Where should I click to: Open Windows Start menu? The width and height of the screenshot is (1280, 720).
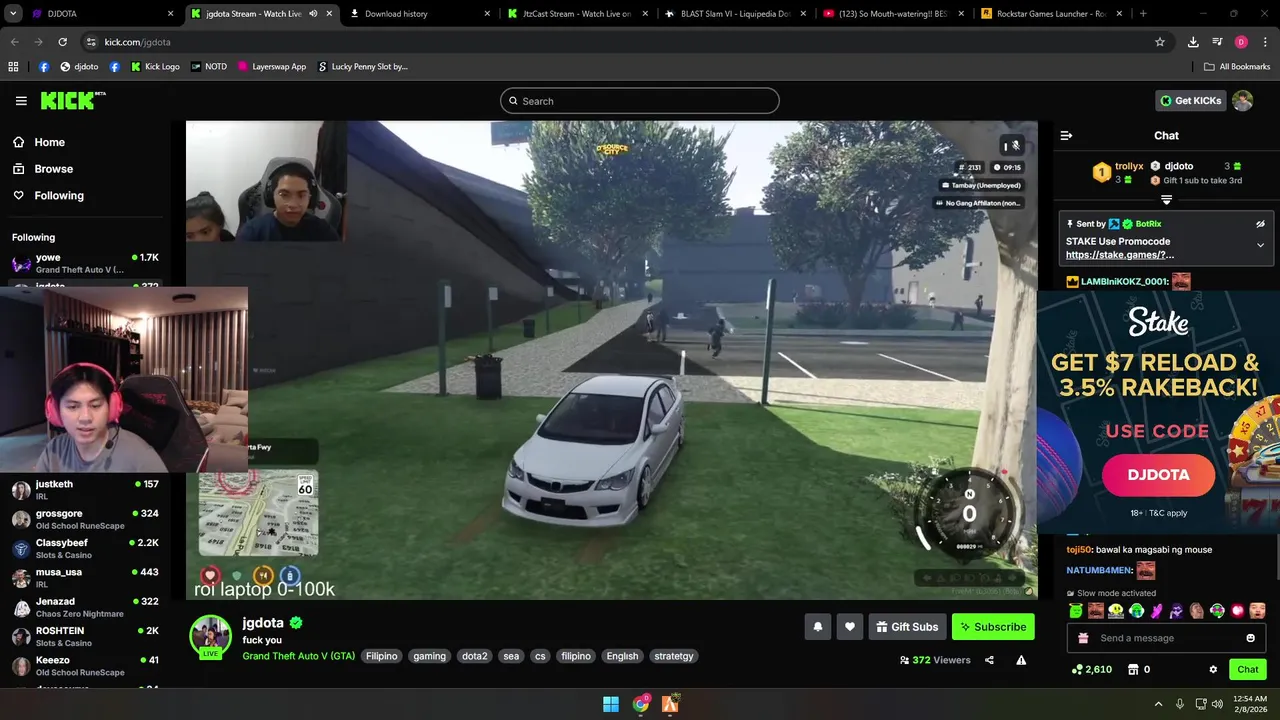(x=610, y=704)
